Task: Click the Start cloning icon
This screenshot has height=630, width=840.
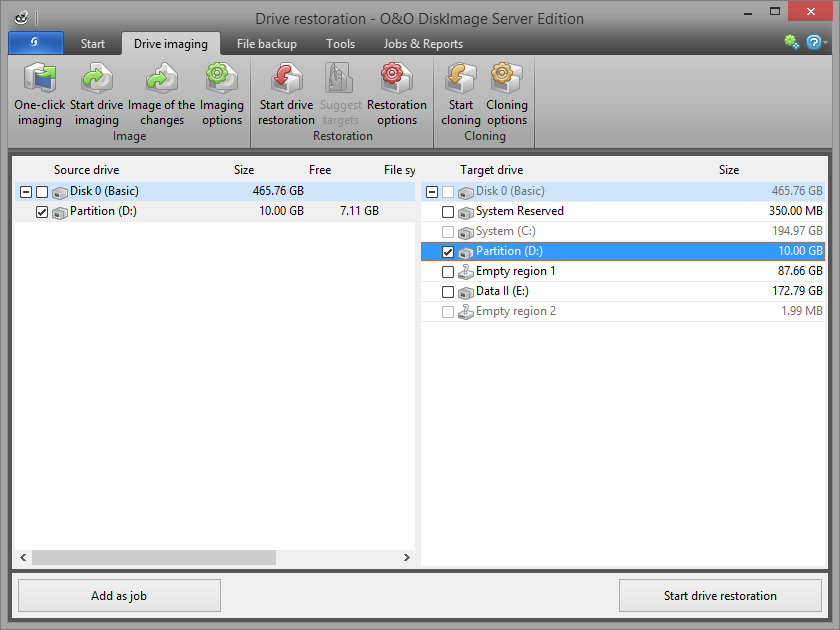Action: coord(461,78)
